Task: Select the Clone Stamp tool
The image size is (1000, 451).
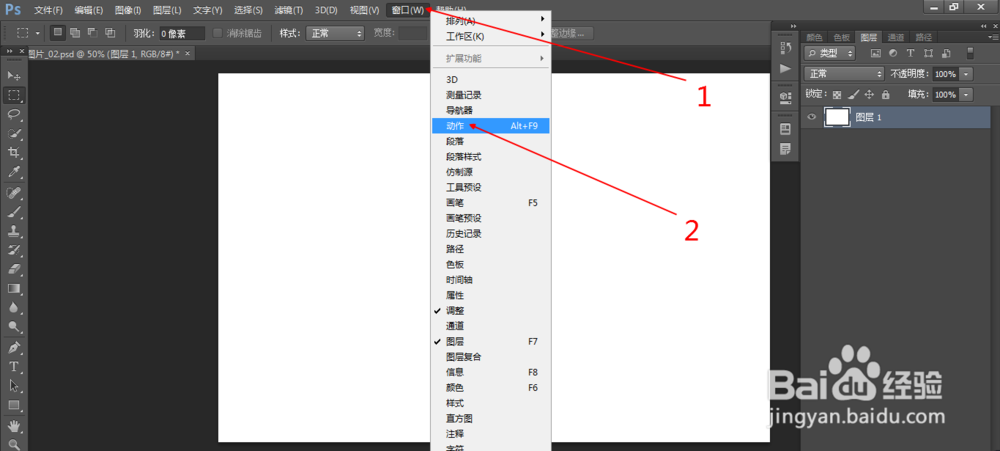Action: [x=13, y=230]
